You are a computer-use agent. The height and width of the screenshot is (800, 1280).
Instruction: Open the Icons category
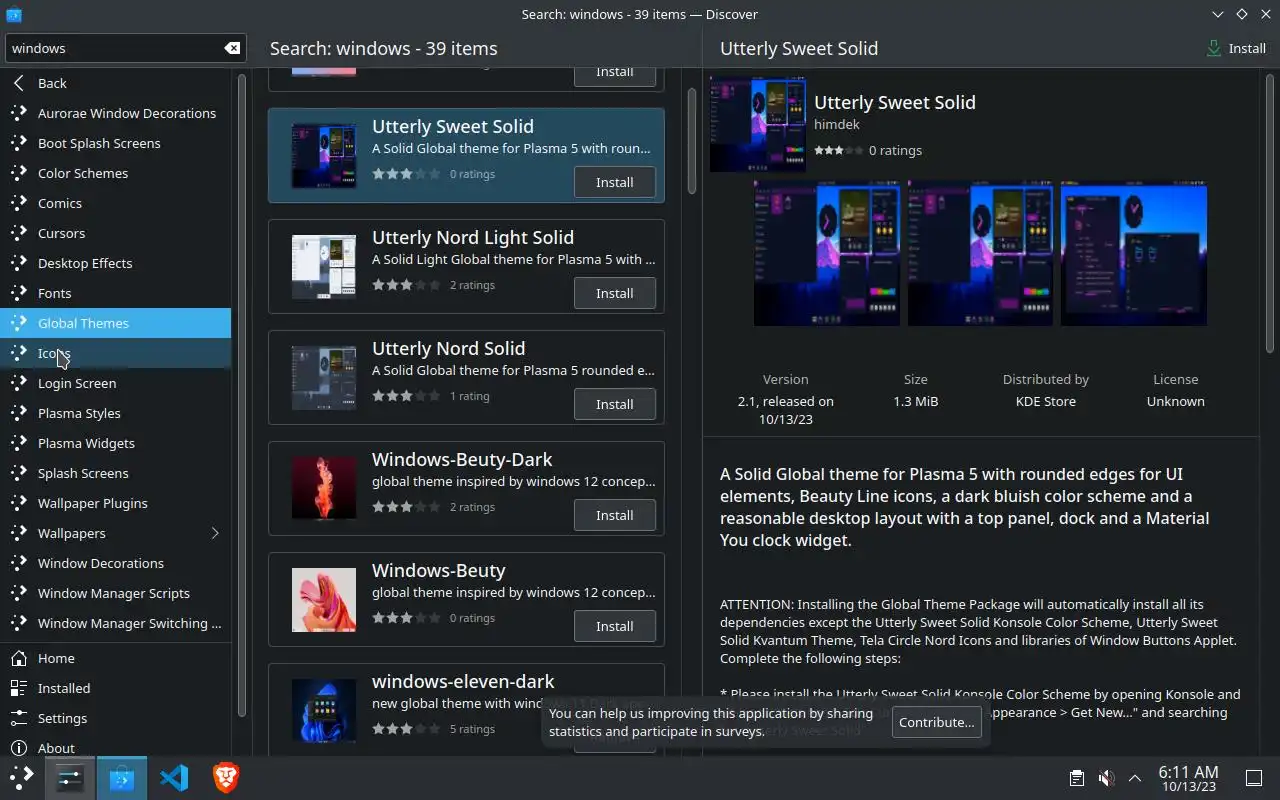(x=115, y=353)
